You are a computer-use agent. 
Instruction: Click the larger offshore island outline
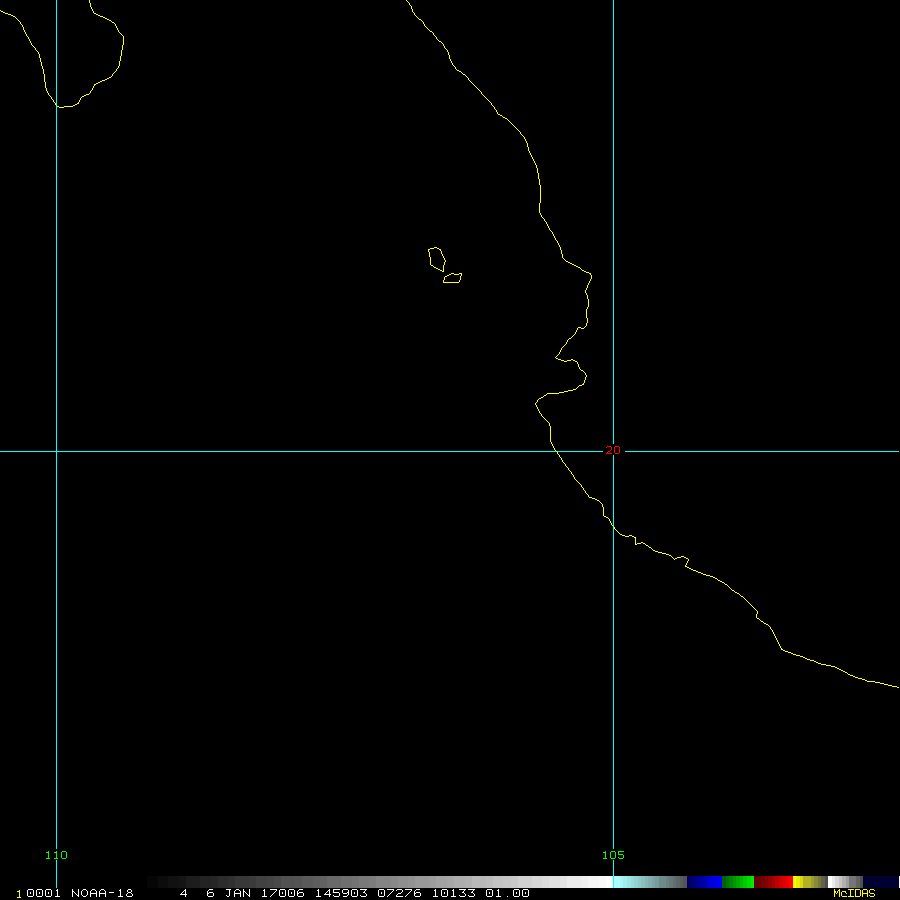tap(437, 259)
